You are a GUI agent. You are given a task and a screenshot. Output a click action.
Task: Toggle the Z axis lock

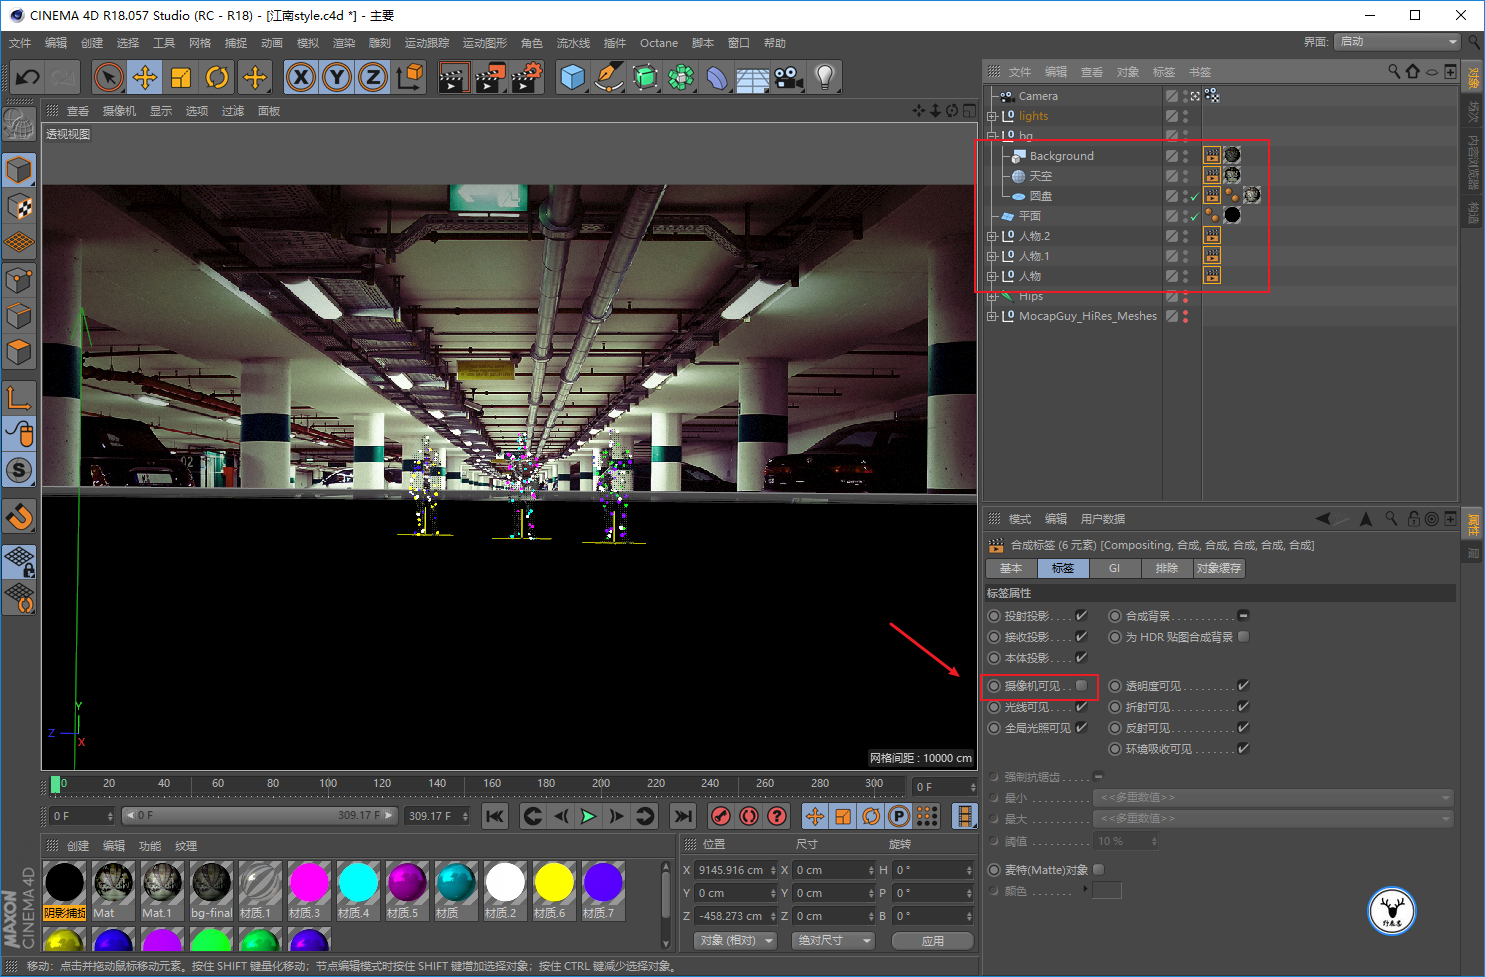point(373,77)
